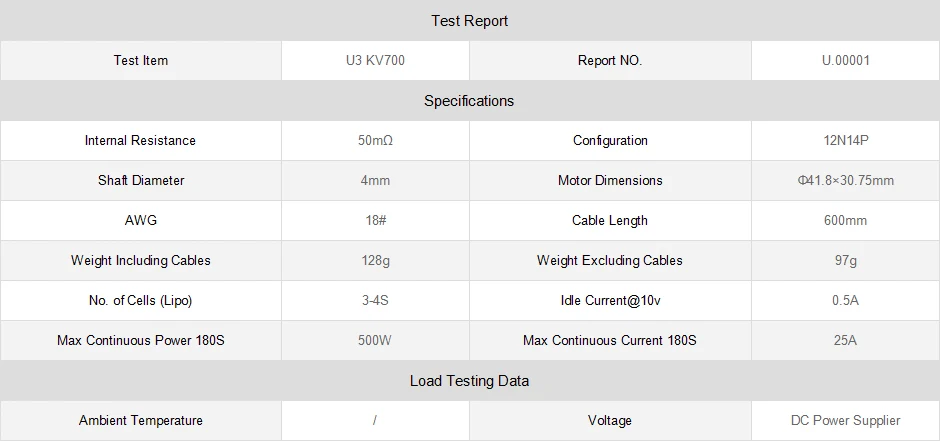Click the report number U.00001 cell
This screenshot has width=940, height=441.
coord(845,60)
